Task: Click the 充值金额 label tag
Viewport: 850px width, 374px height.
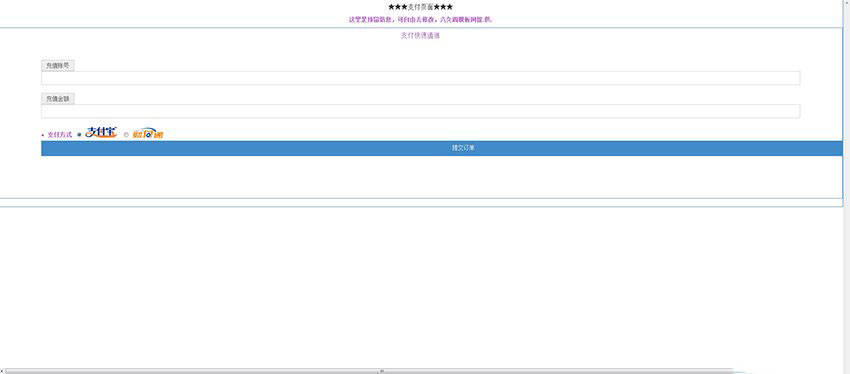Action: 57,99
